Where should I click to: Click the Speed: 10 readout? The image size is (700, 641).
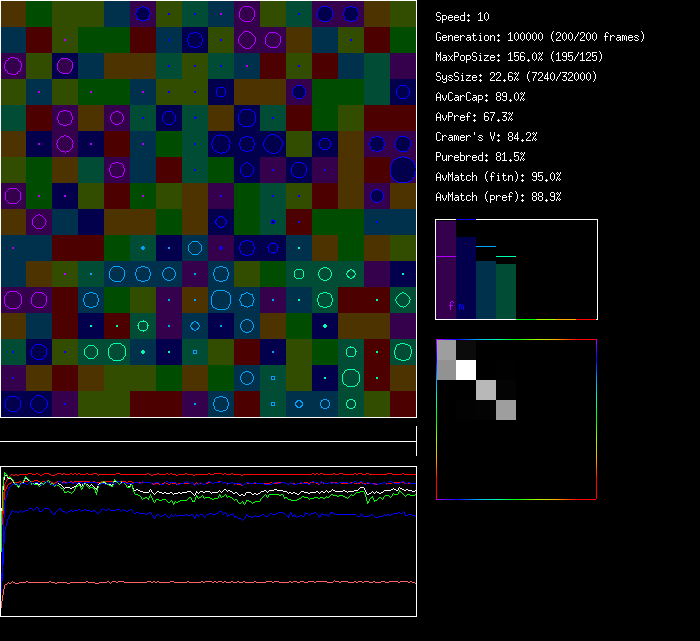coord(462,17)
